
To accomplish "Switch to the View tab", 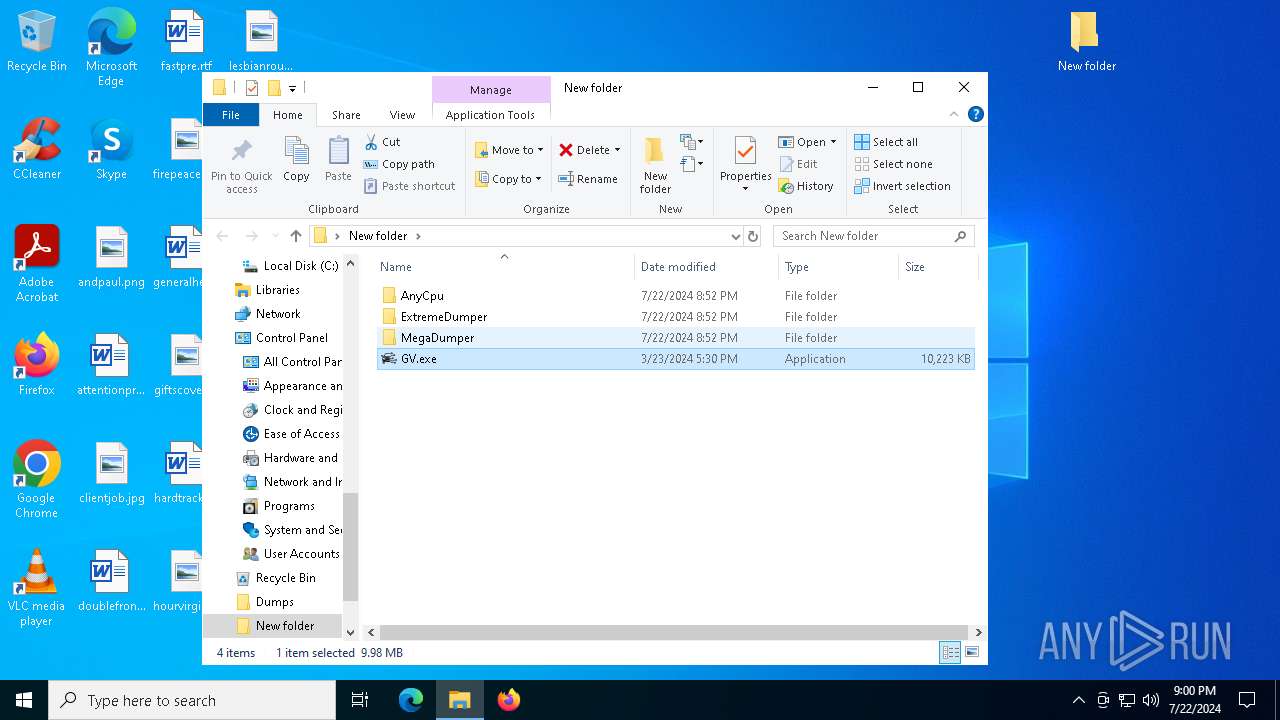I will (x=402, y=115).
